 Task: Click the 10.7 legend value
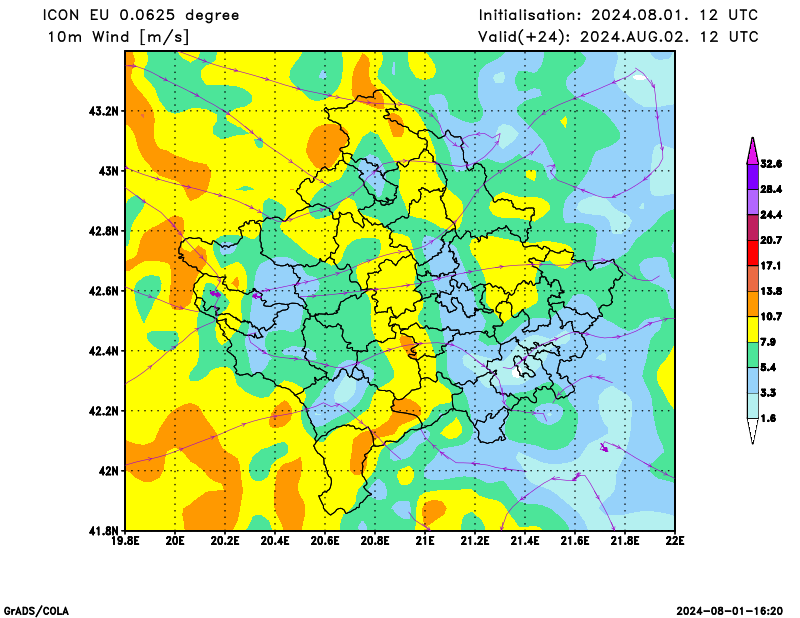pyautogui.click(x=771, y=317)
